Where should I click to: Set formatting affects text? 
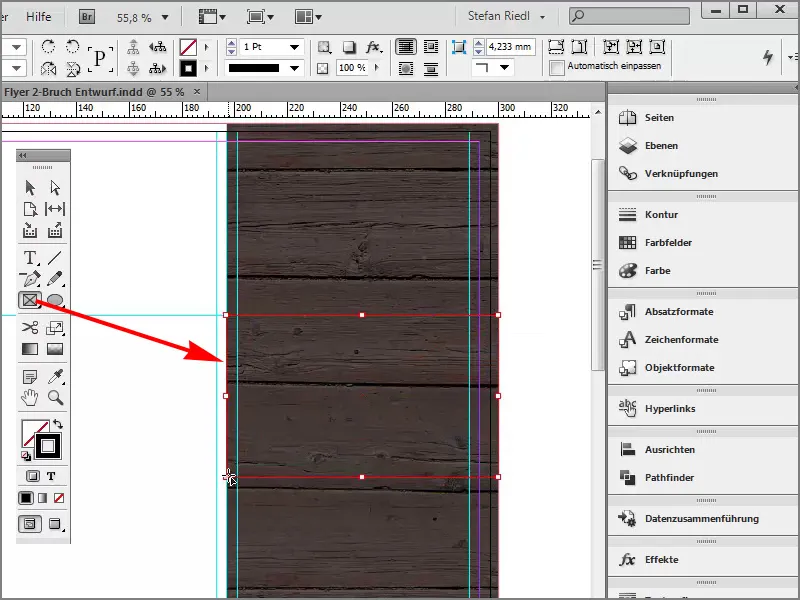tap(51, 476)
